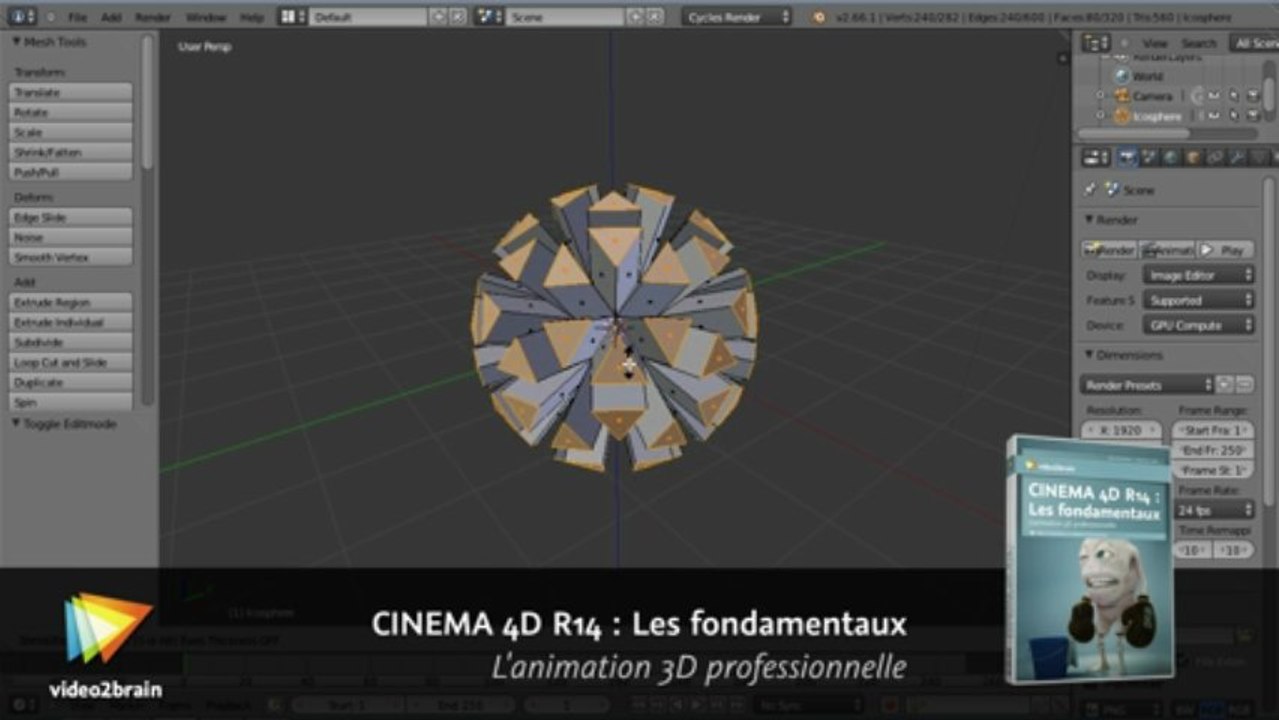
Task: Add a new screen layout with plus icon
Action: 438,17
